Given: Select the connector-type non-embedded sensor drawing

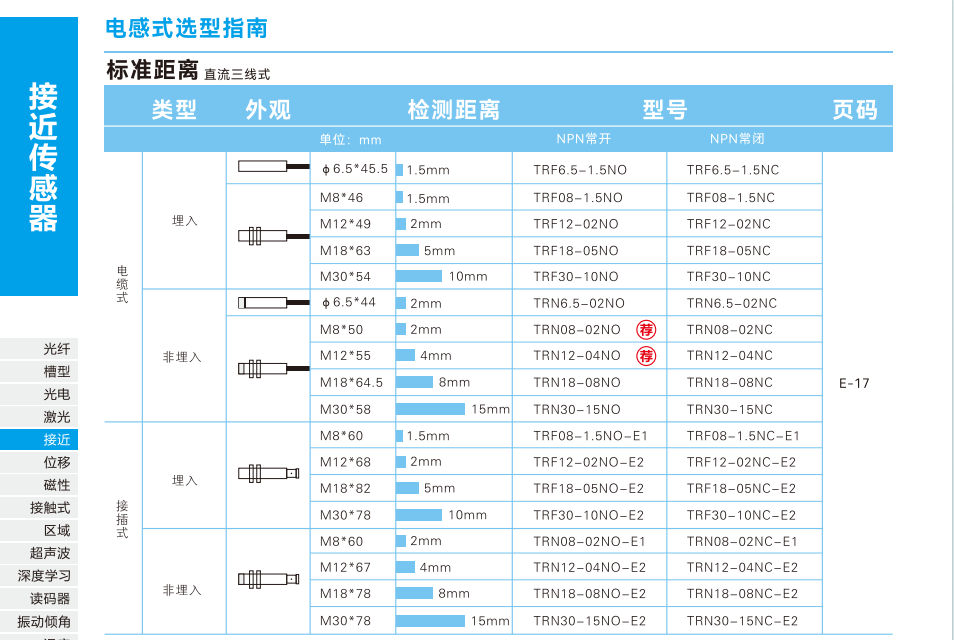Looking at the screenshot, I should click(x=268, y=579).
